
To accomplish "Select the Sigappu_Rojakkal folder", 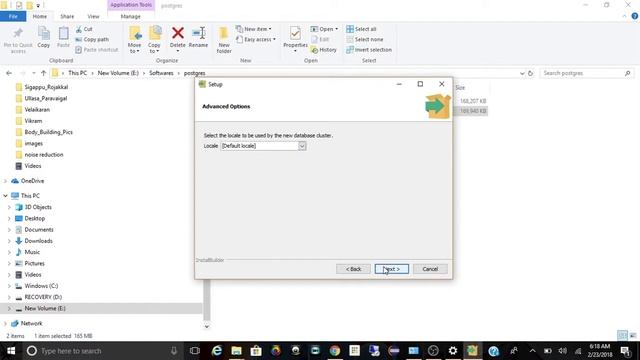I will [46, 87].
